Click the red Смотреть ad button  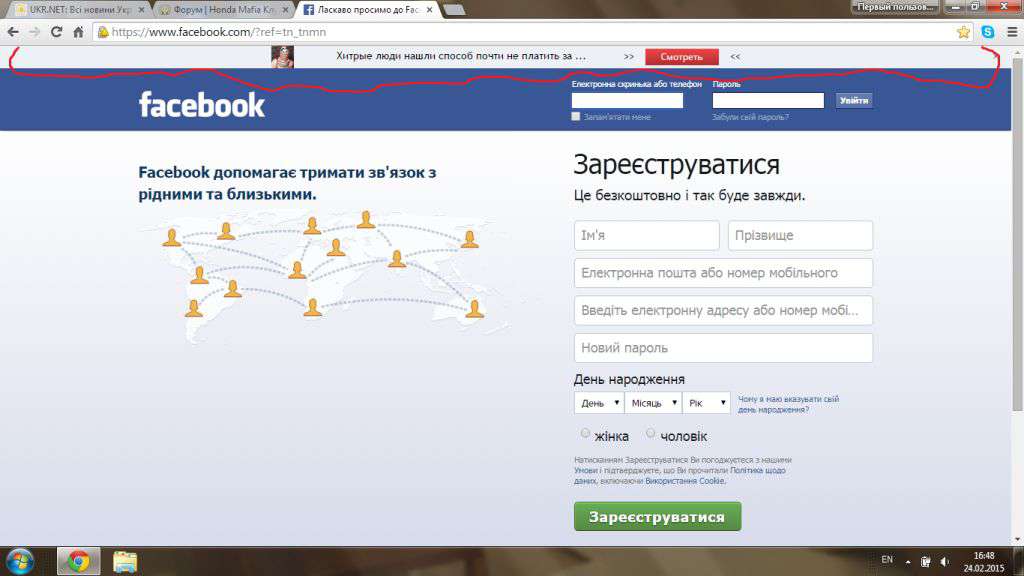pyautogui.click(x=681, y=57)
